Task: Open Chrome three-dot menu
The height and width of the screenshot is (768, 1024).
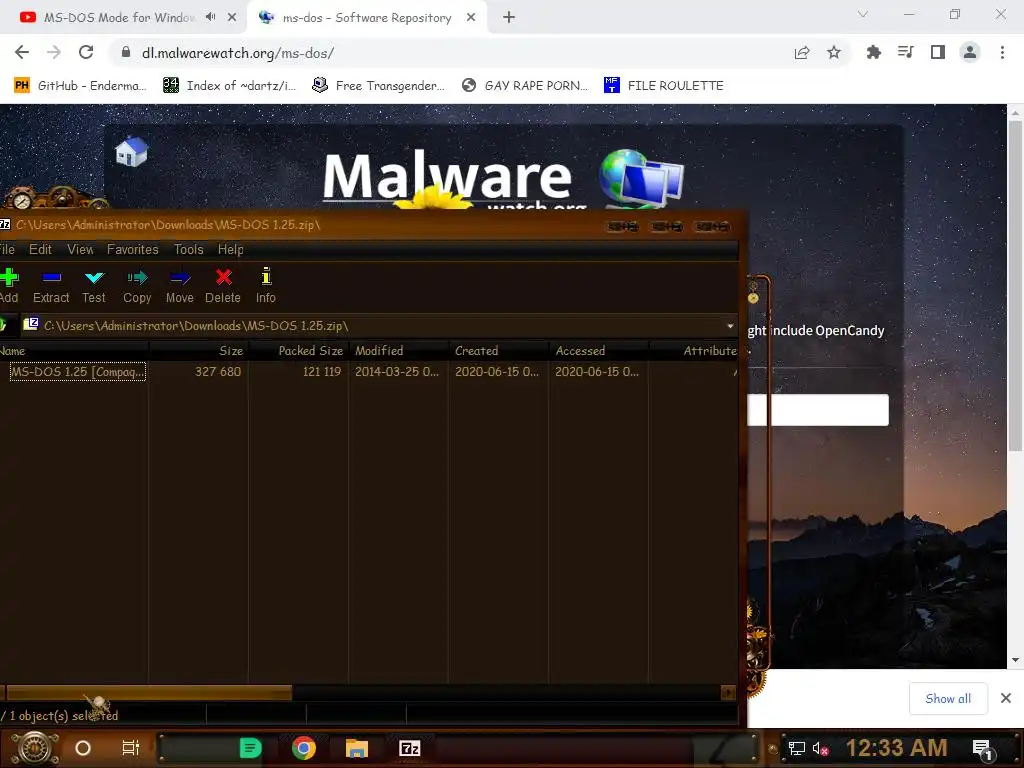Action: [x=1002, y=52]
